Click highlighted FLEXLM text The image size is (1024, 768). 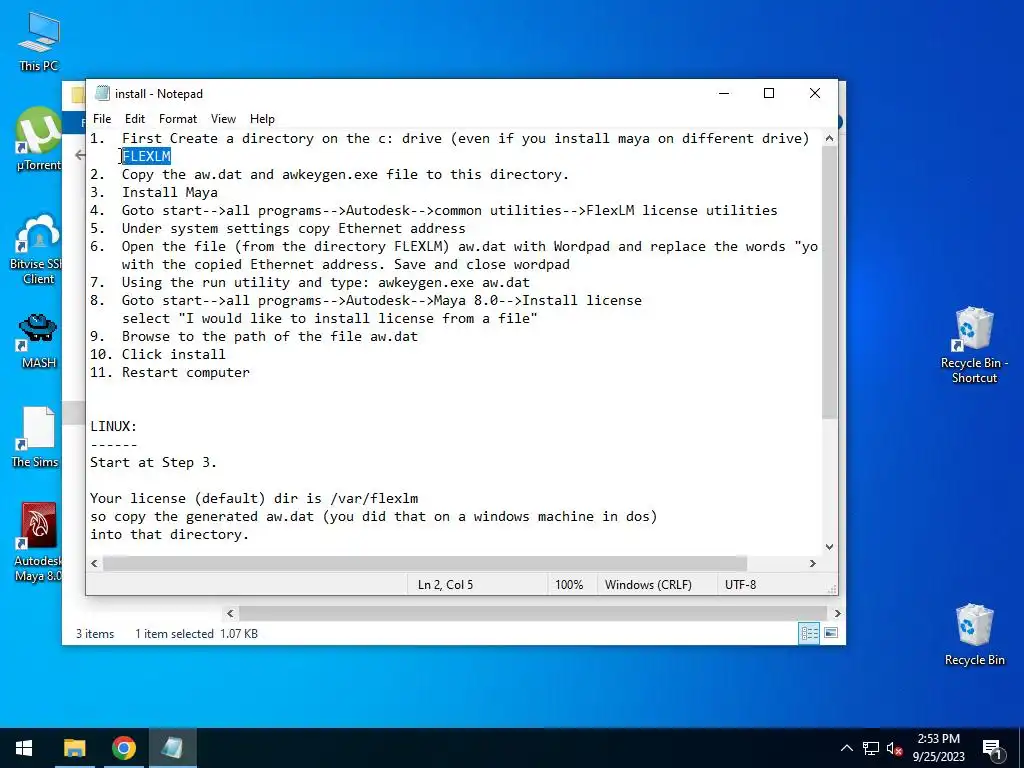tap(146, 156)
